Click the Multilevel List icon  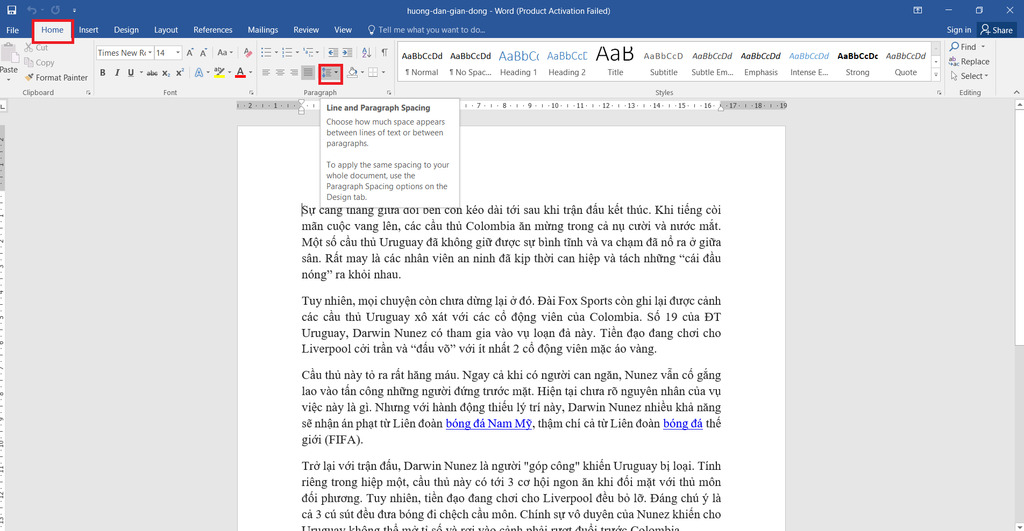pyautogui.click(x=308, y=53)
